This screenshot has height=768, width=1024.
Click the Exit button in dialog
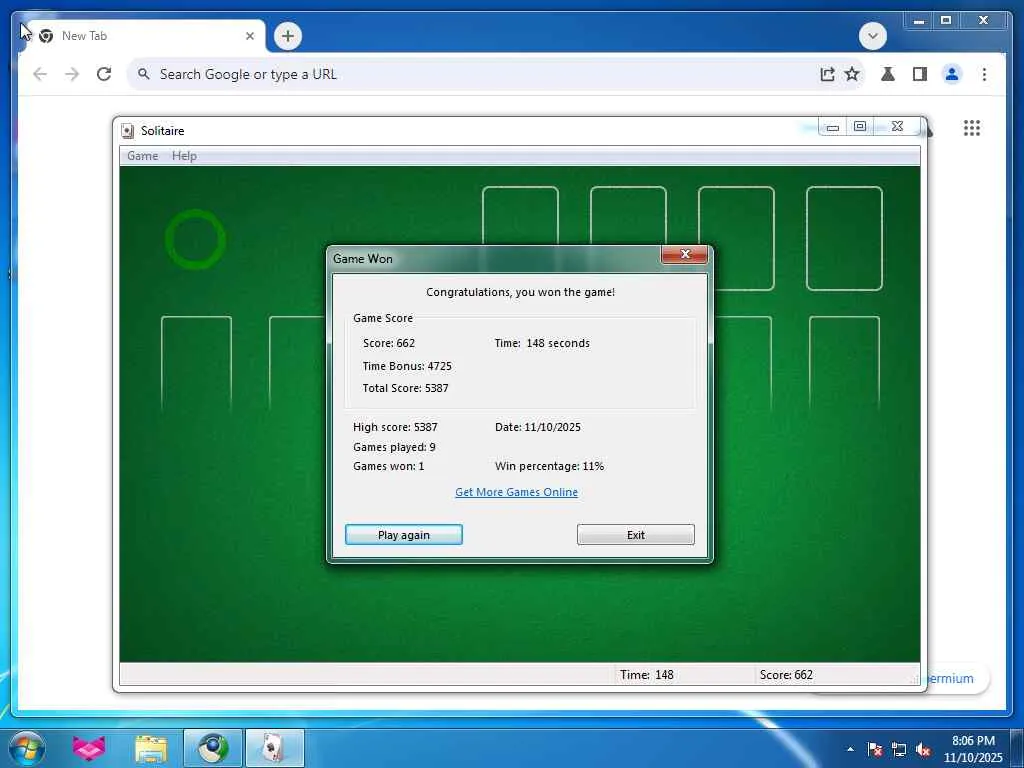pos(635,535)
